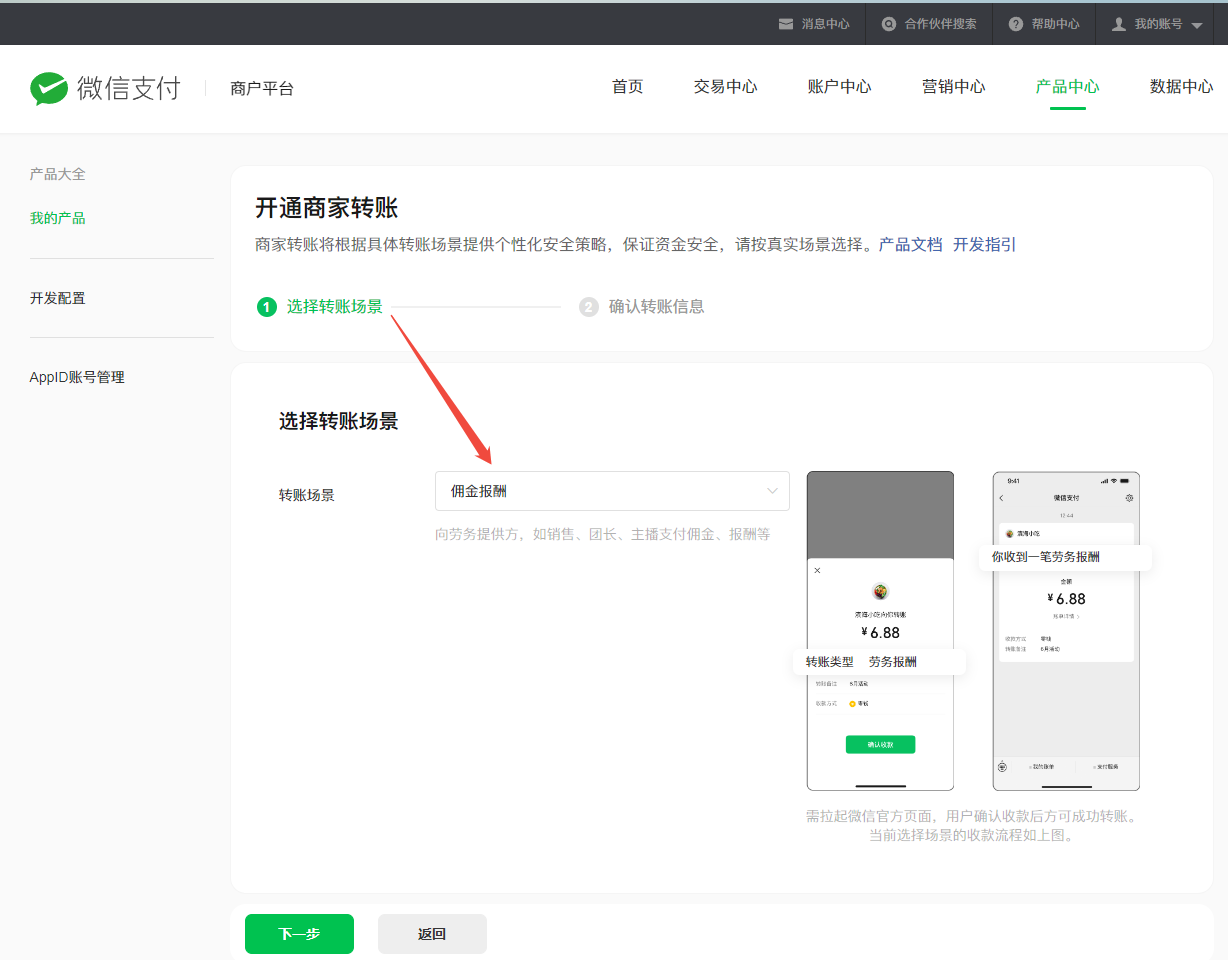
Task: Click the green 下一步 button
Action: (299, 934)
